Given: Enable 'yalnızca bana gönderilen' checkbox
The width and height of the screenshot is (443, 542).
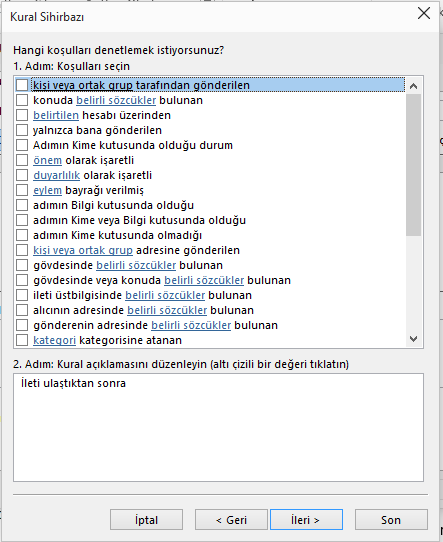Looking at the screenshot, I should coord(22,130).
